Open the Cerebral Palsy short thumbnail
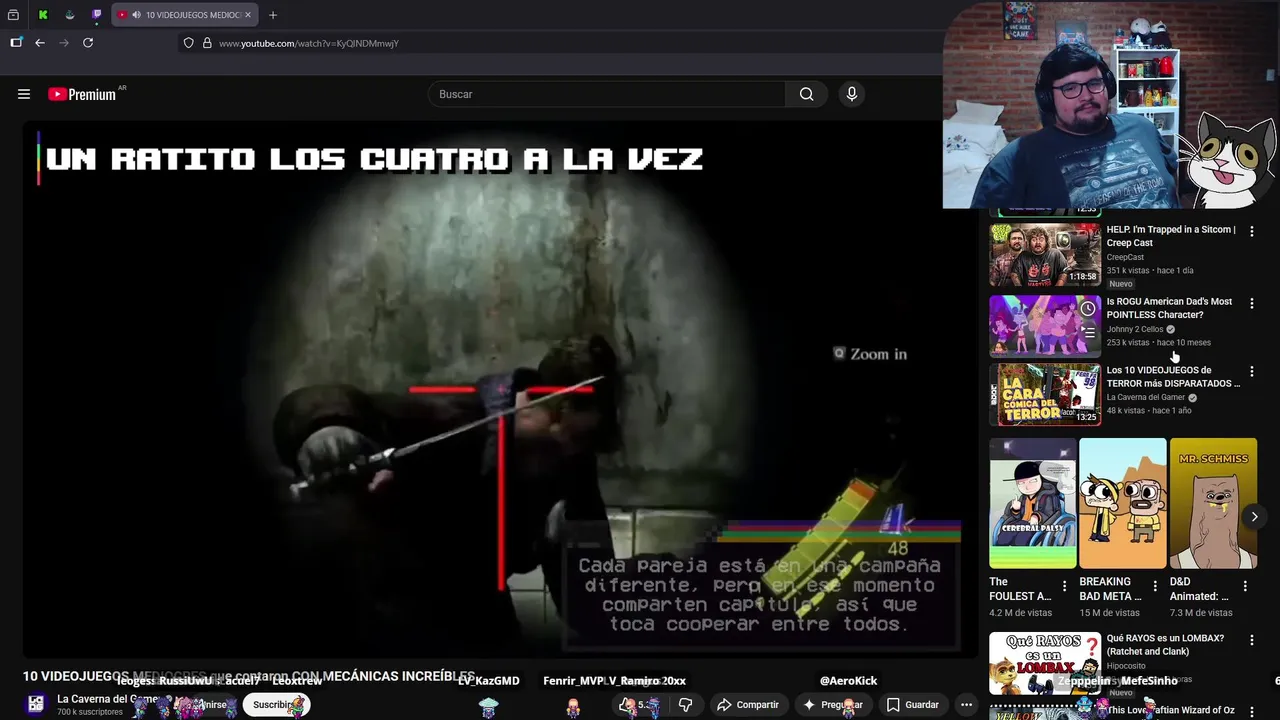This screenshot has width=1280, height=720. (x=1033, y=503)
